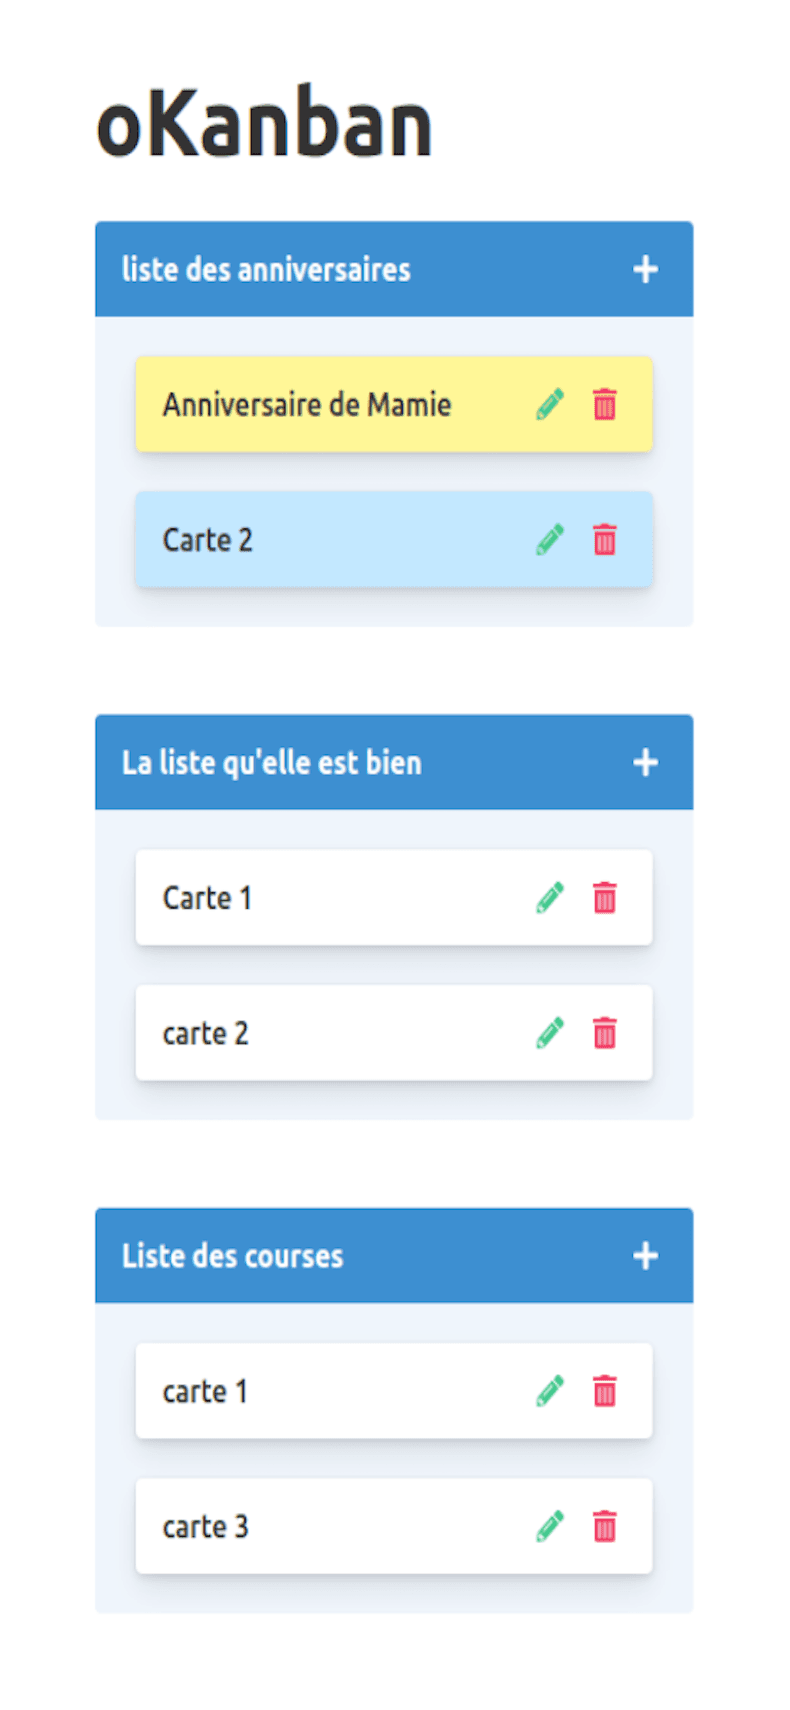
Task: Click pencil icon on Carte 1 card
Action: (550, 898)
